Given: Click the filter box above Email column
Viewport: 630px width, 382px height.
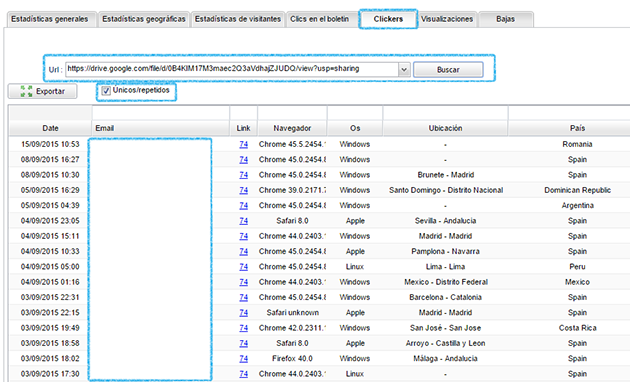Looking at the screenshot, I should 161,113.
